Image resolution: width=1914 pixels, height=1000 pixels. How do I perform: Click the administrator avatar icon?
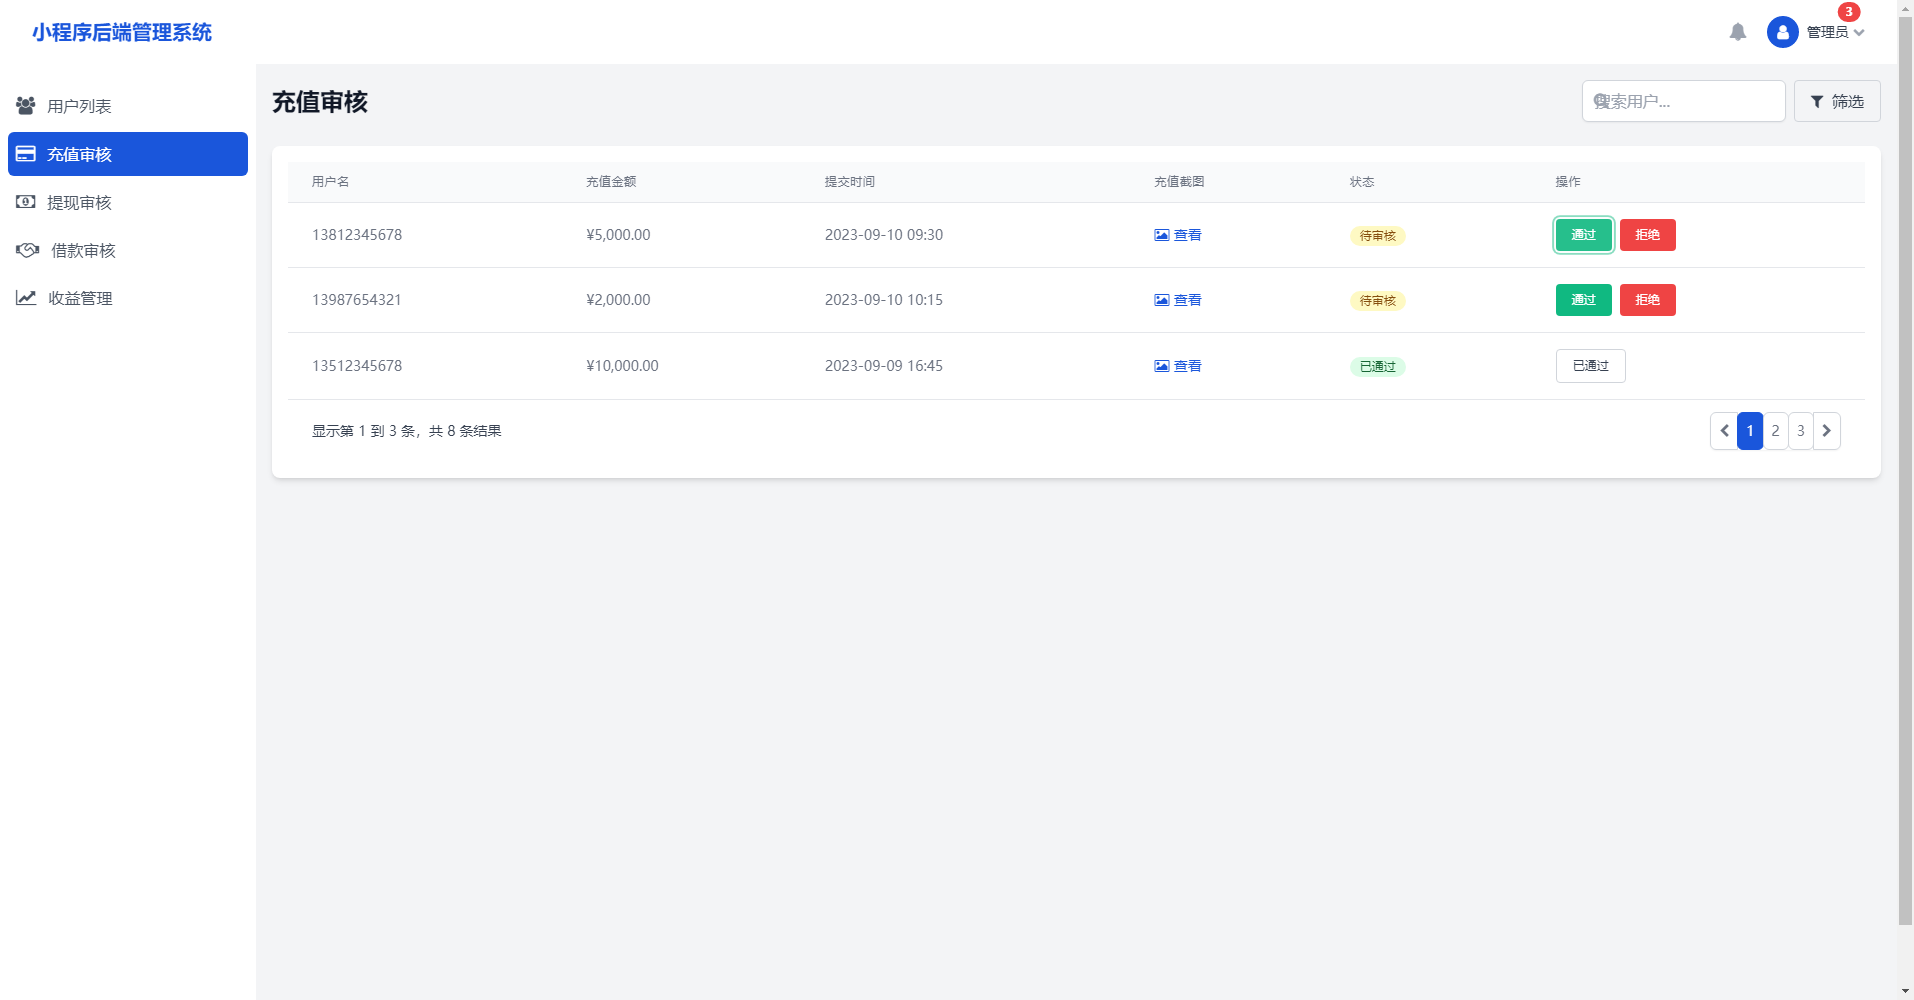1782,32
